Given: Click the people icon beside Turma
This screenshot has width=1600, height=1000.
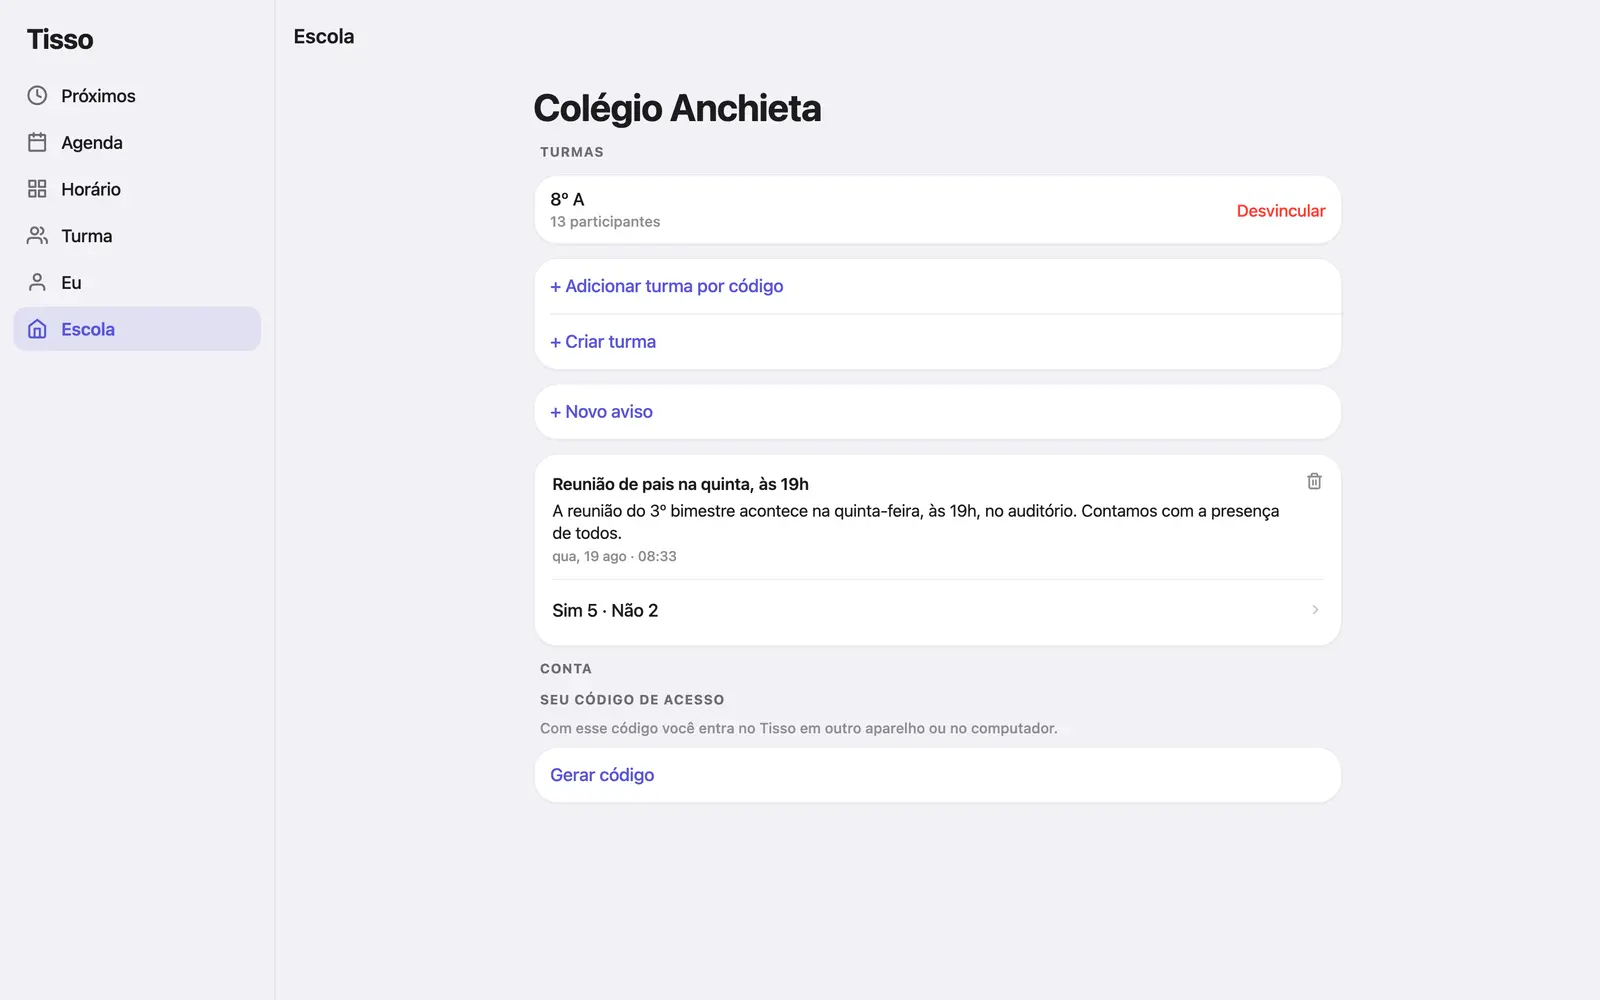Looking at the screenshot, I should tap(37, 236).
